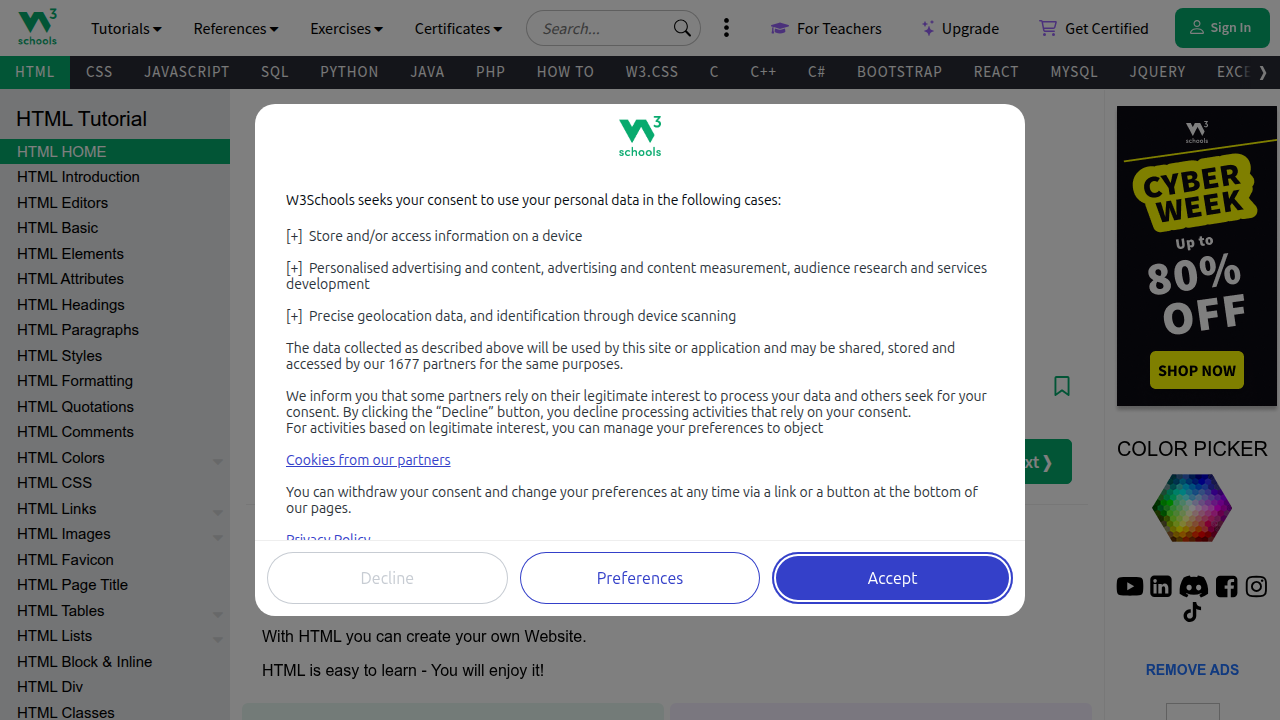Screen dimensions: 1280x720
Task: Switch to the JAVASCRIPT tab
Action: click(186, 71)
